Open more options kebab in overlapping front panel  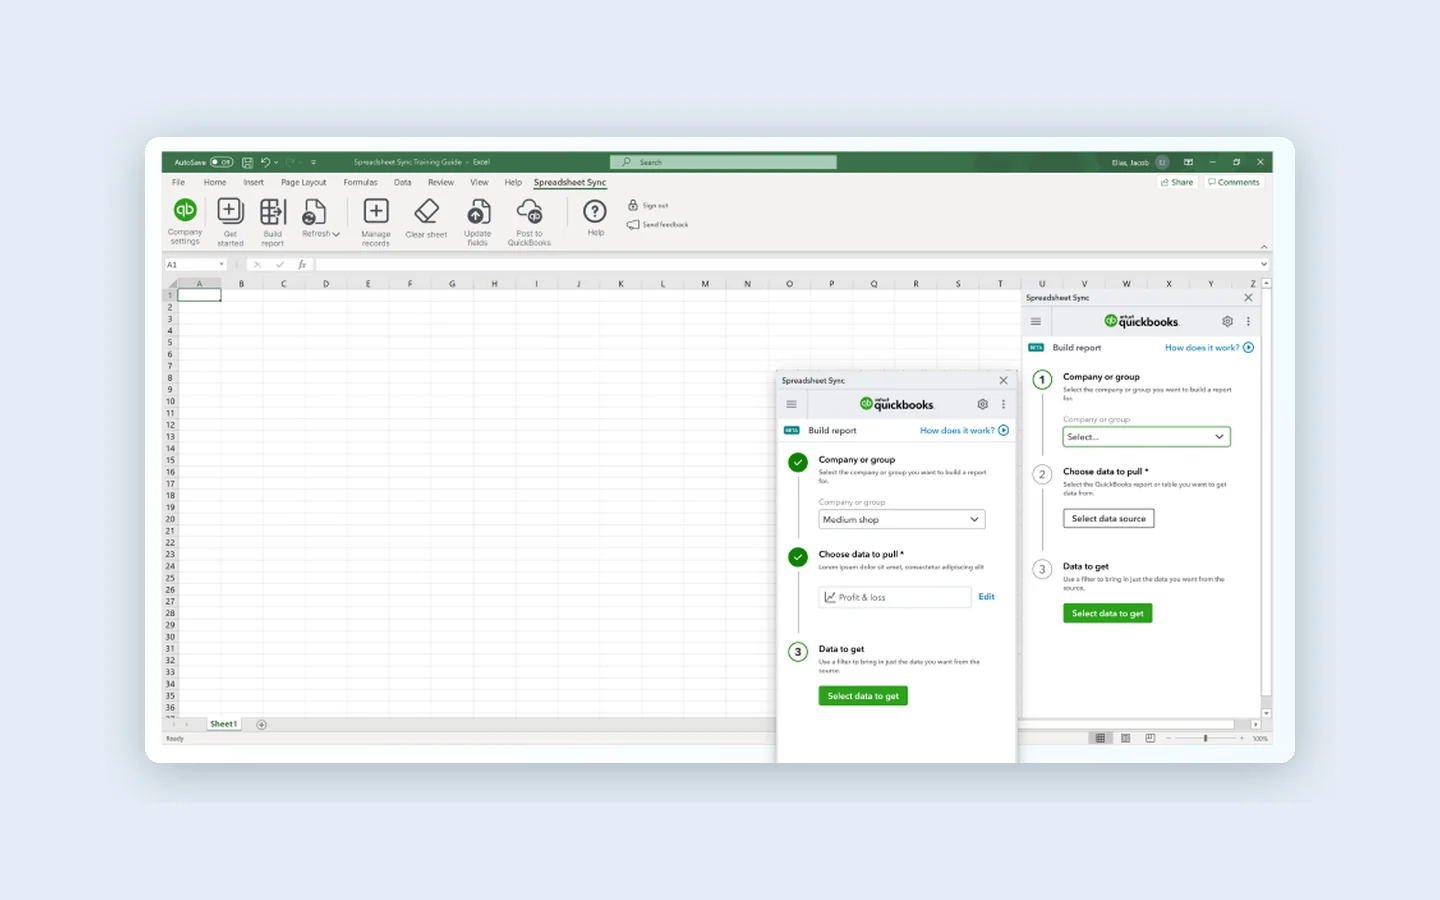[x=1003, y=404]
